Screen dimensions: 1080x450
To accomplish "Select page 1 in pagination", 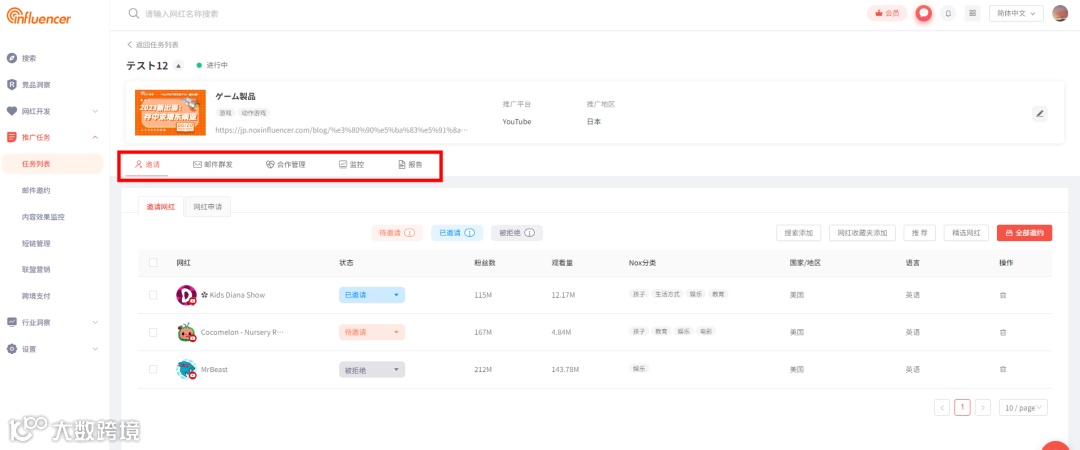I will (962, 407).
